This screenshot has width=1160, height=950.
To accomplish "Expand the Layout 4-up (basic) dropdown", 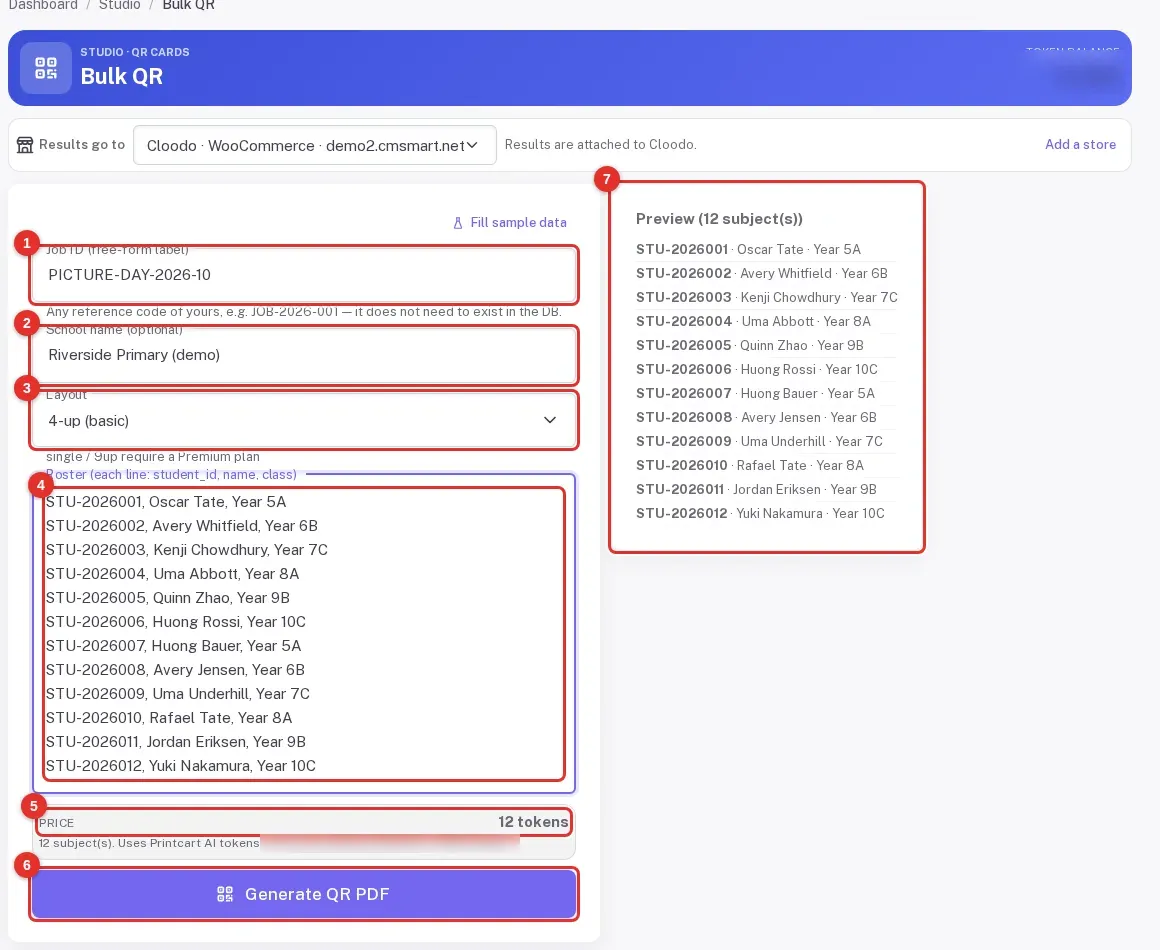I will (304, 420).
